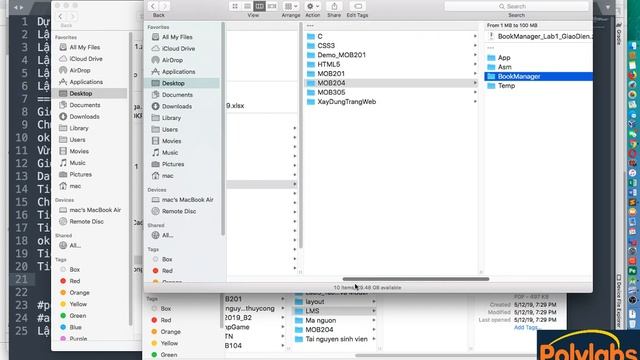Go forward in front Finder window
This screenshot has width=640, height=360.
coord(164,6)
